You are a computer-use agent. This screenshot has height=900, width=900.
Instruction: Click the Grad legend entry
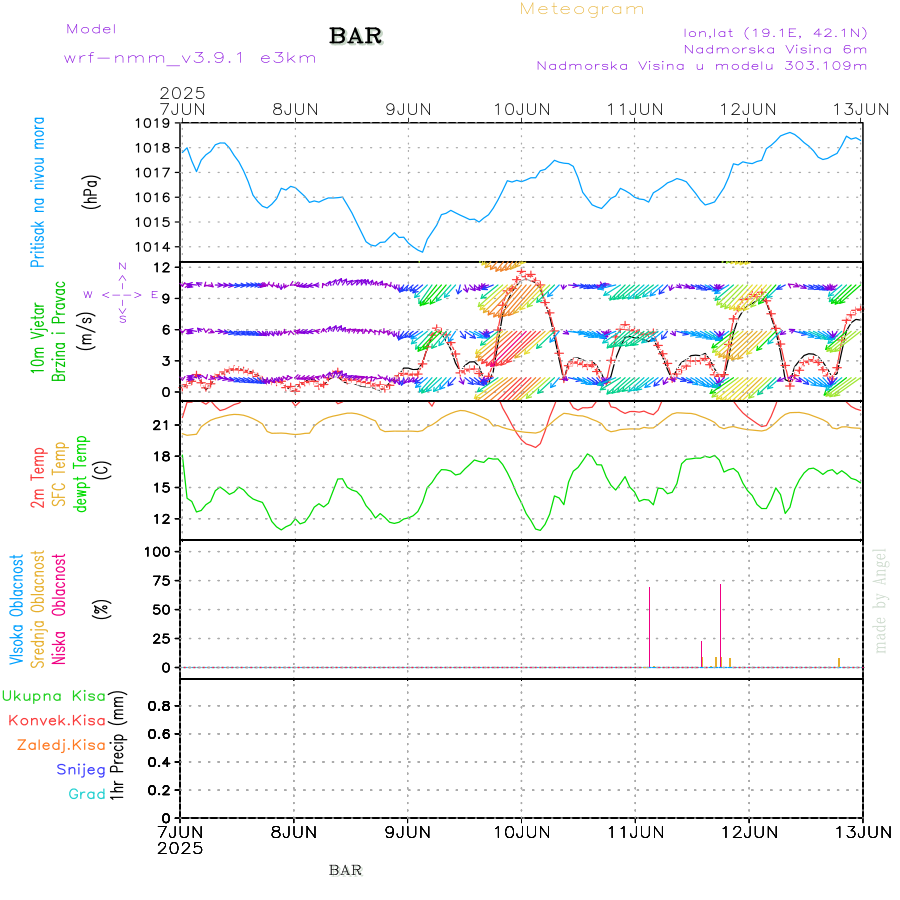(87, 794)
